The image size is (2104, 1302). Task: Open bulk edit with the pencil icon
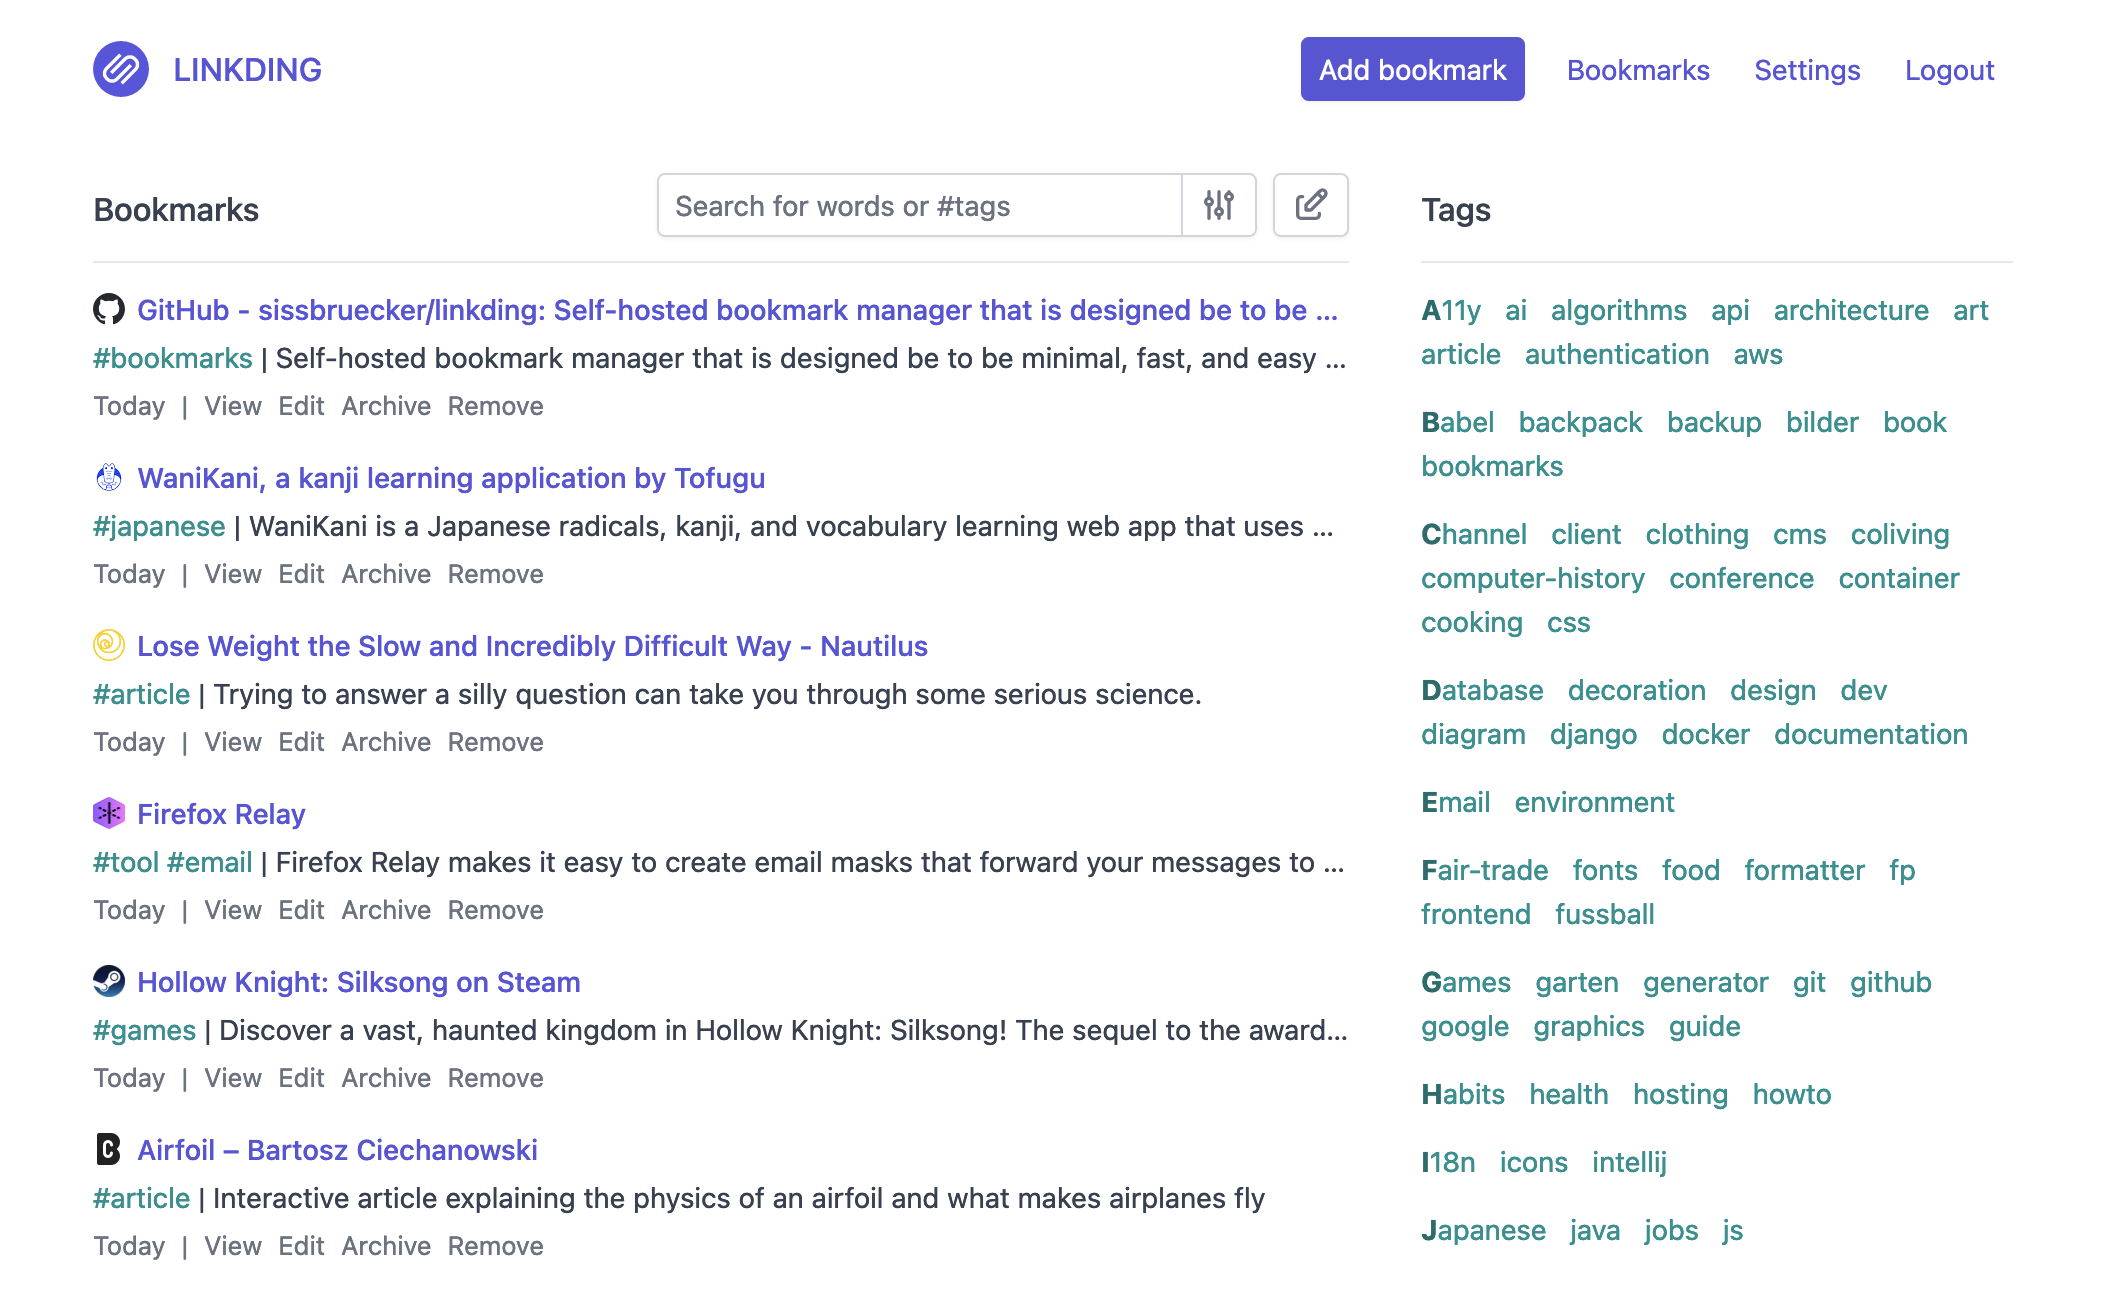(1310, 205)
